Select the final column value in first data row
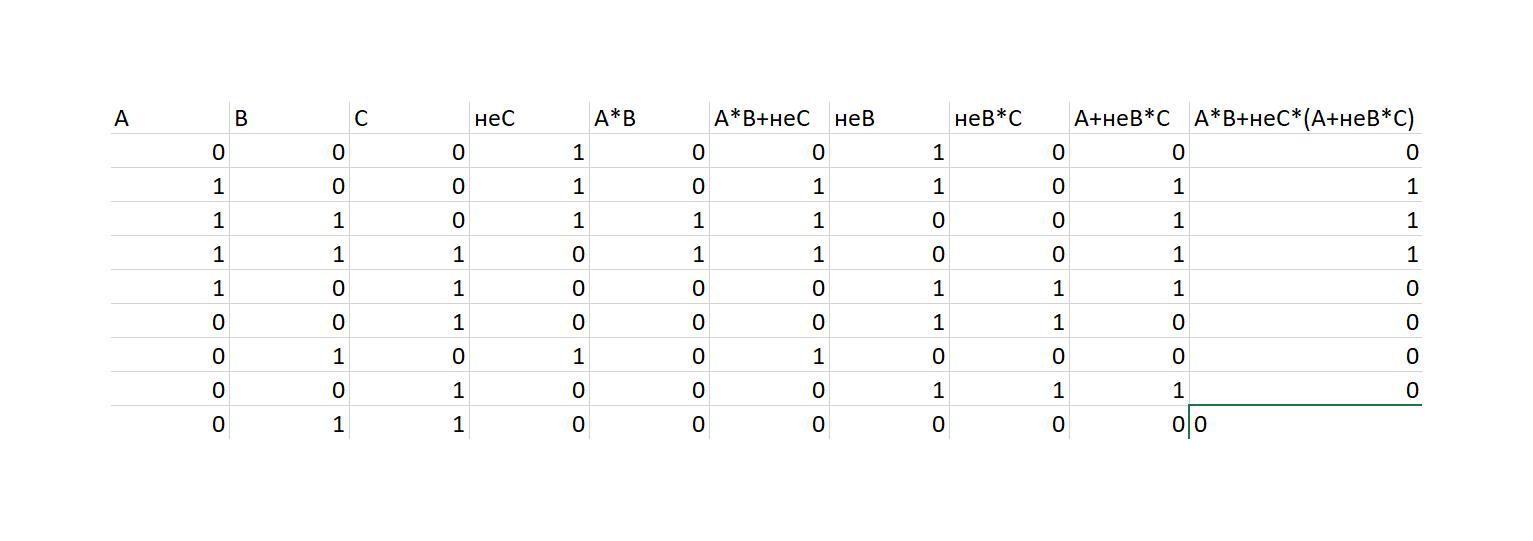This screenshot has height=541, width=1533. click(1305, 152)
